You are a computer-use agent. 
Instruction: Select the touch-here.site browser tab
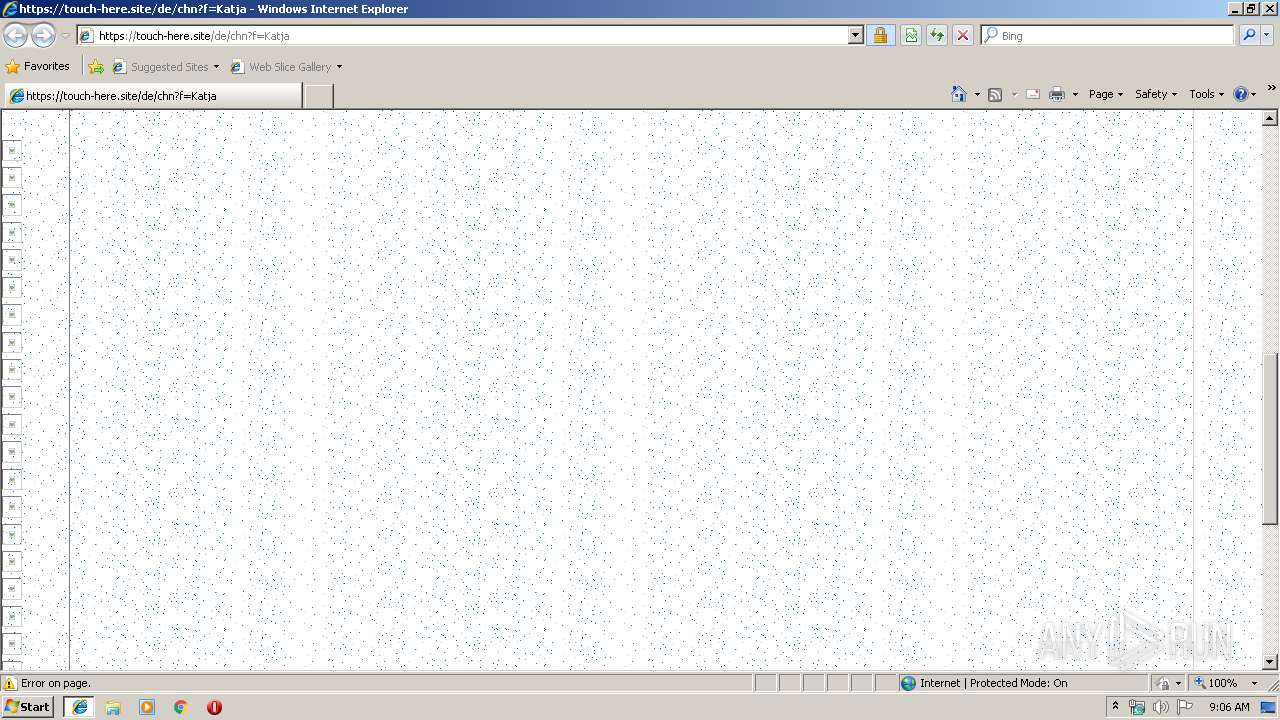tap(152, 96)
